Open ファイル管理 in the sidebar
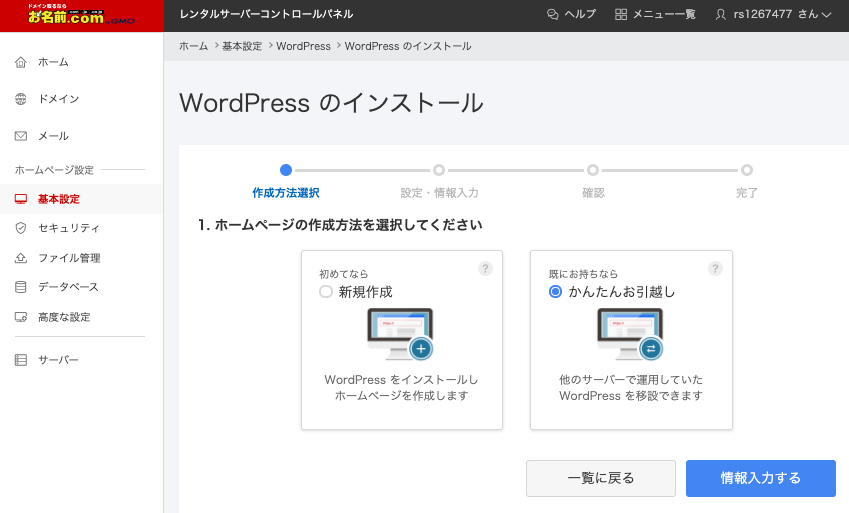The height and width of the screenshot is (513, 849). click(69, 258)
